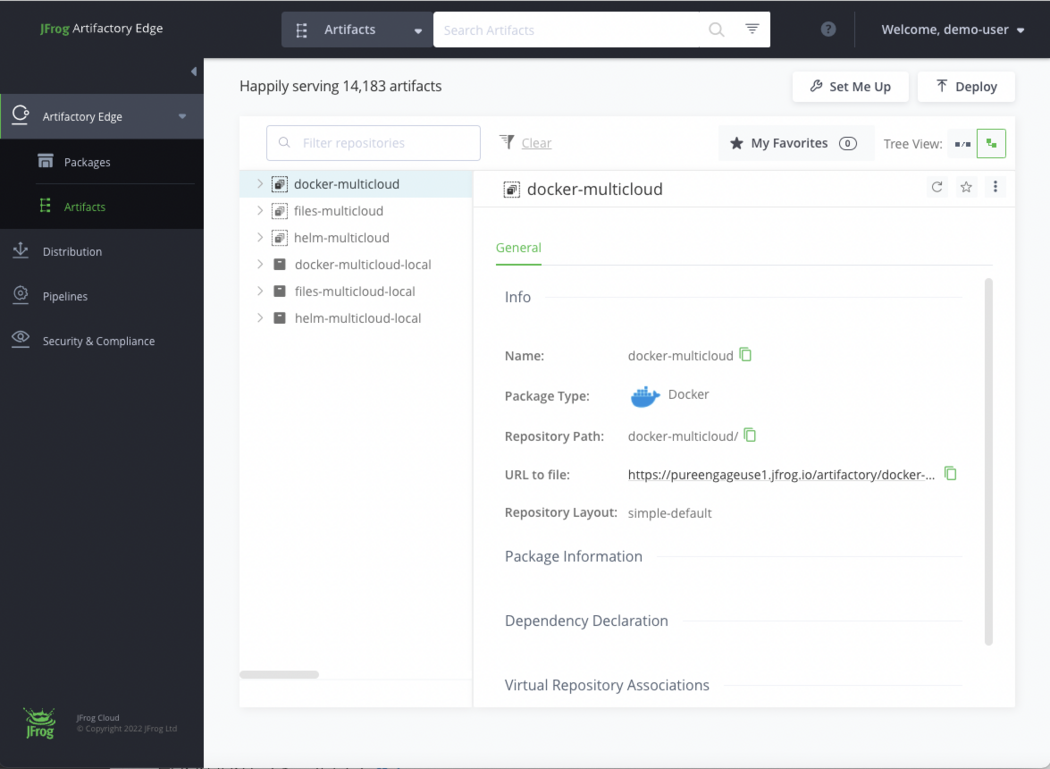Expand the helm-multicloud tree node
The image size is (1050, 769).
260,237
